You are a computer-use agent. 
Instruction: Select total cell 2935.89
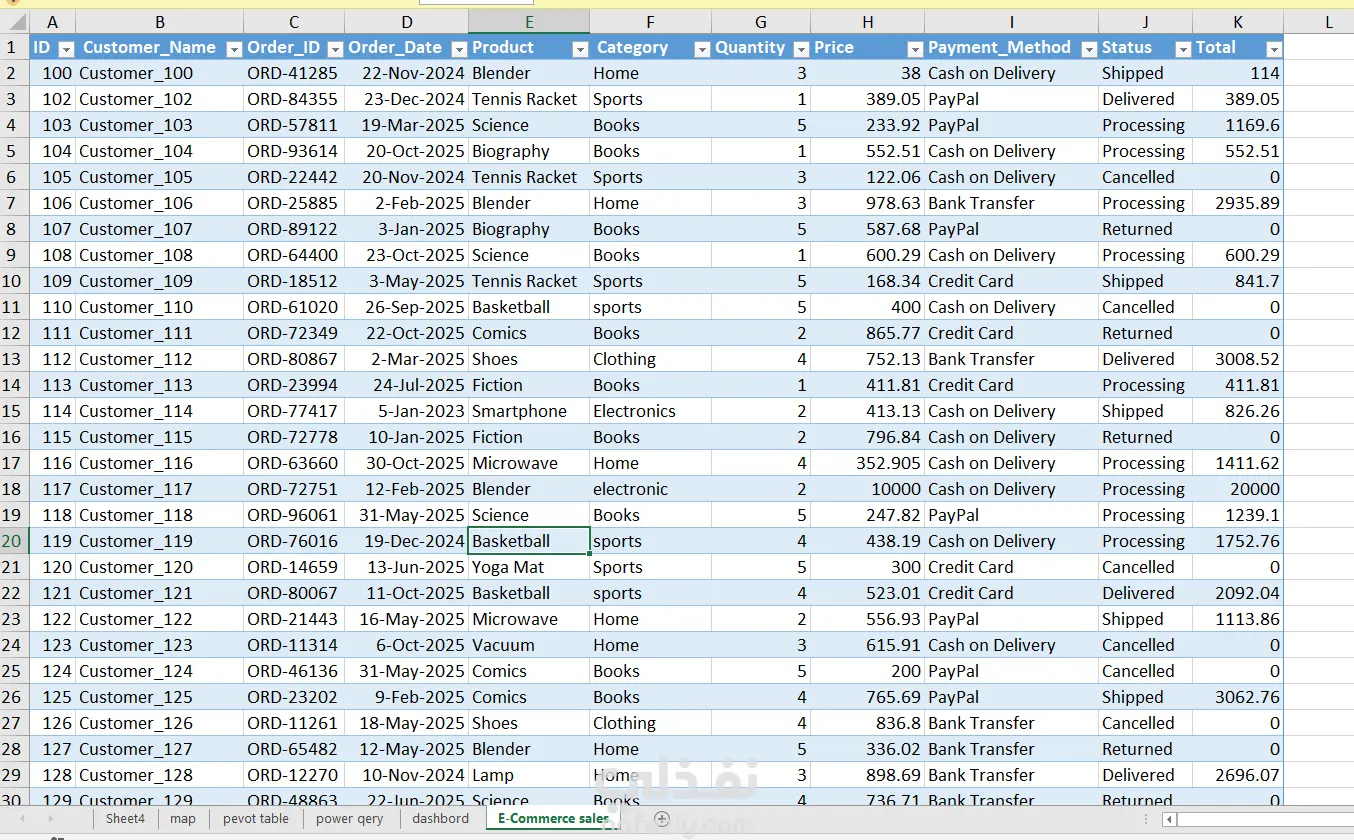(x=1238, y=203)
